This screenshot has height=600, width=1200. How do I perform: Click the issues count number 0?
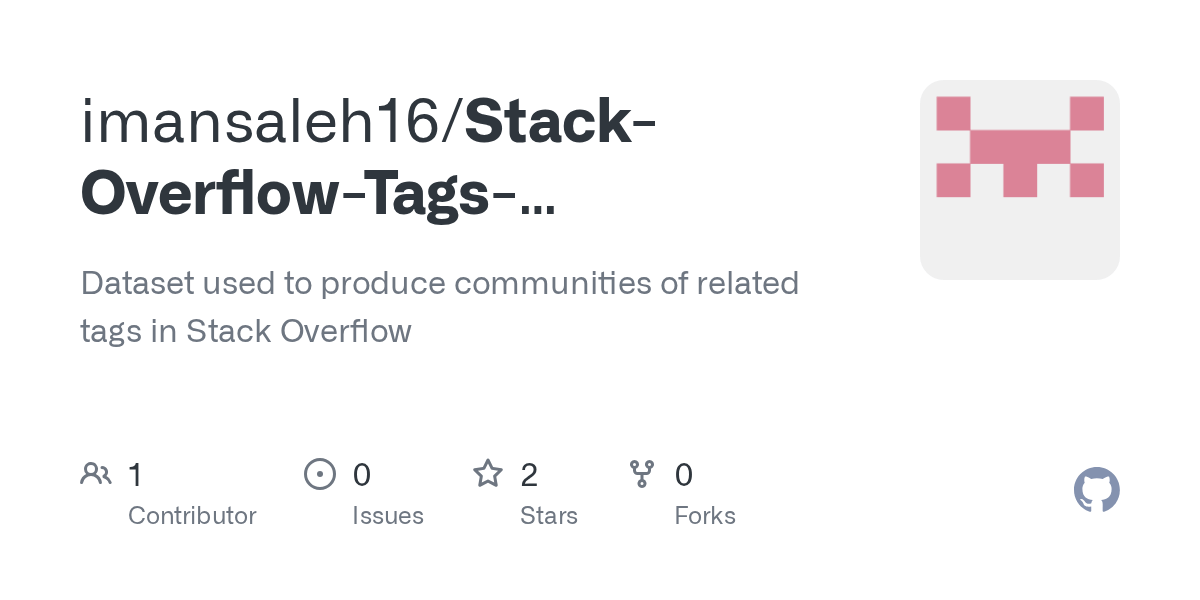point(362,474)
